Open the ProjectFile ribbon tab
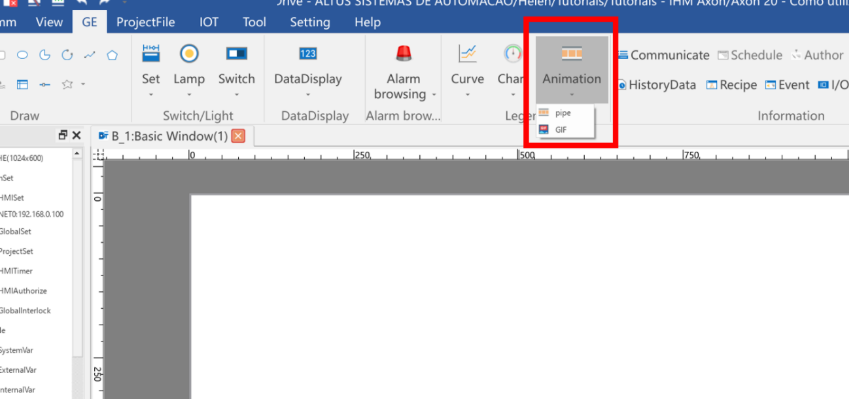Screen dimensions: 849x399 click(x=146, y=22)
